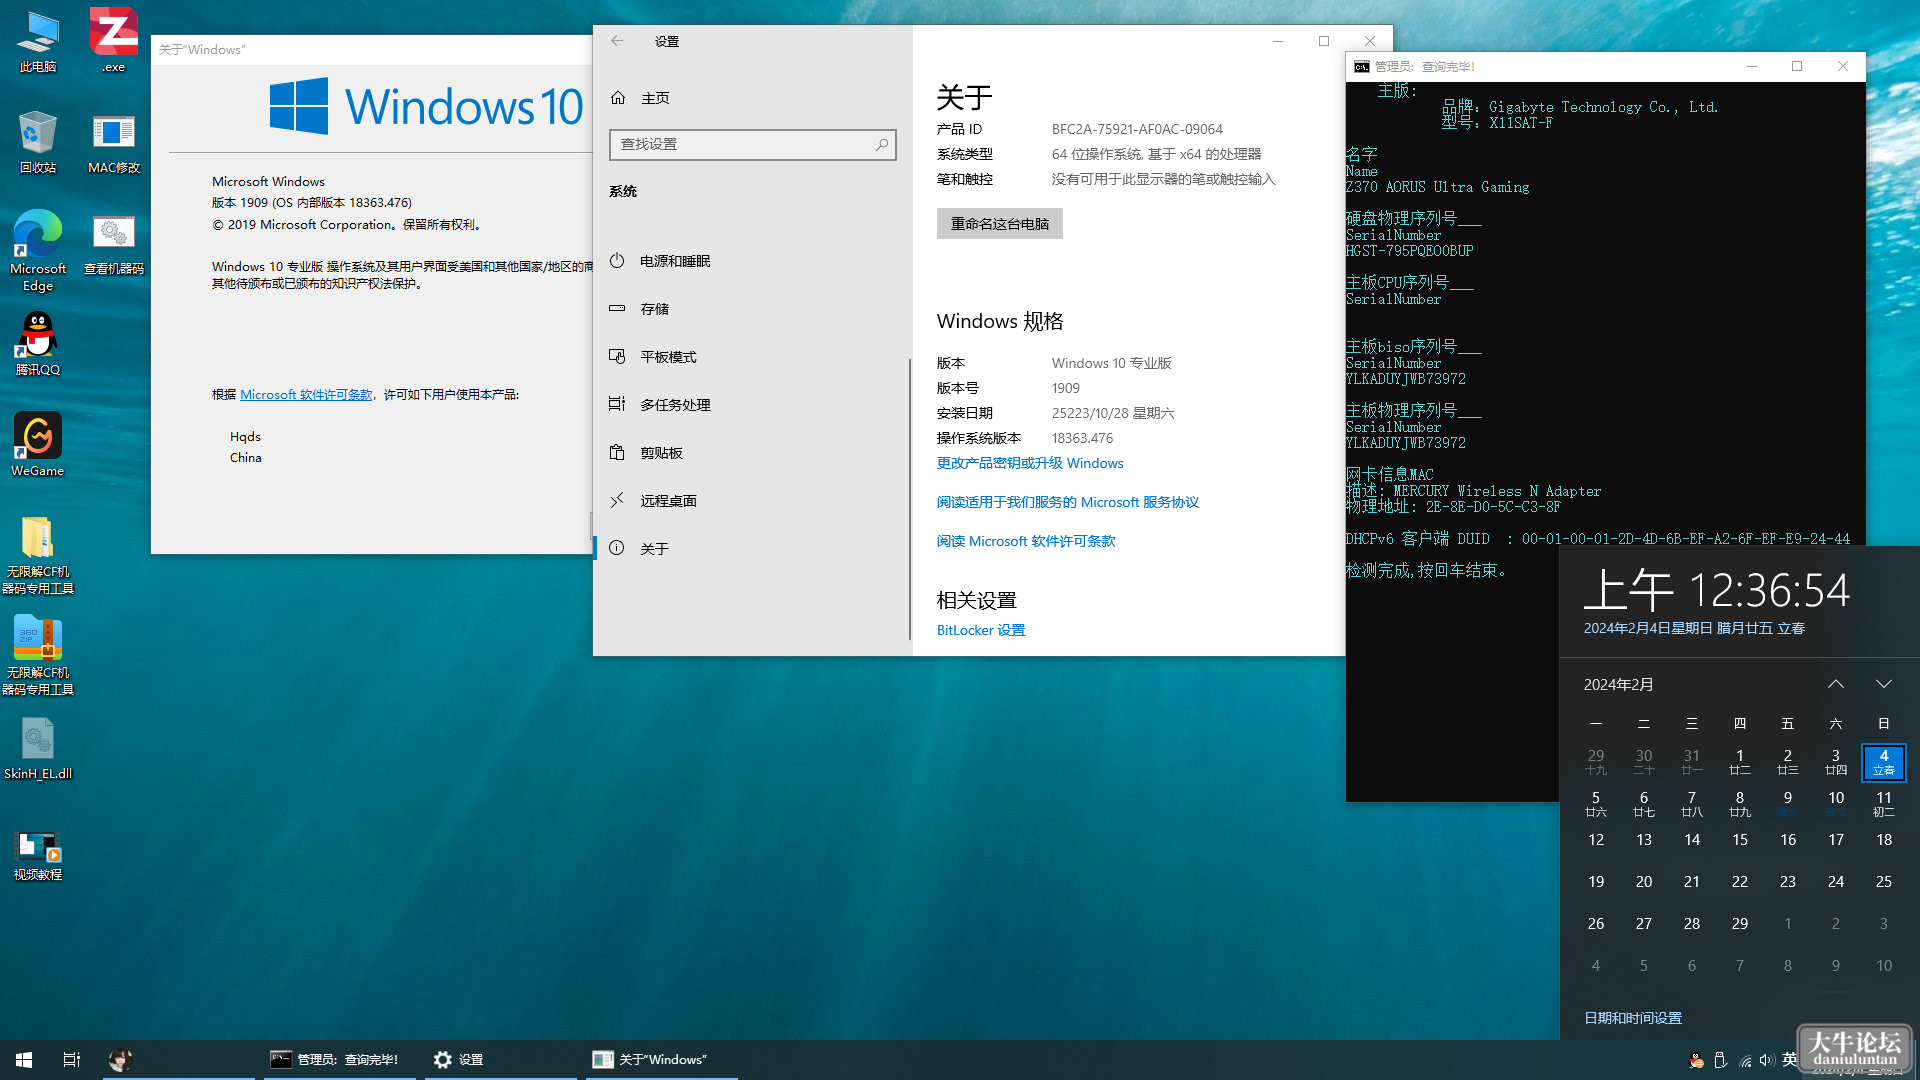Image resolution: width=1920 pixels, height=1080 pixels.
Task: Open the Windows Start menu
Action: pos(24,1060)
